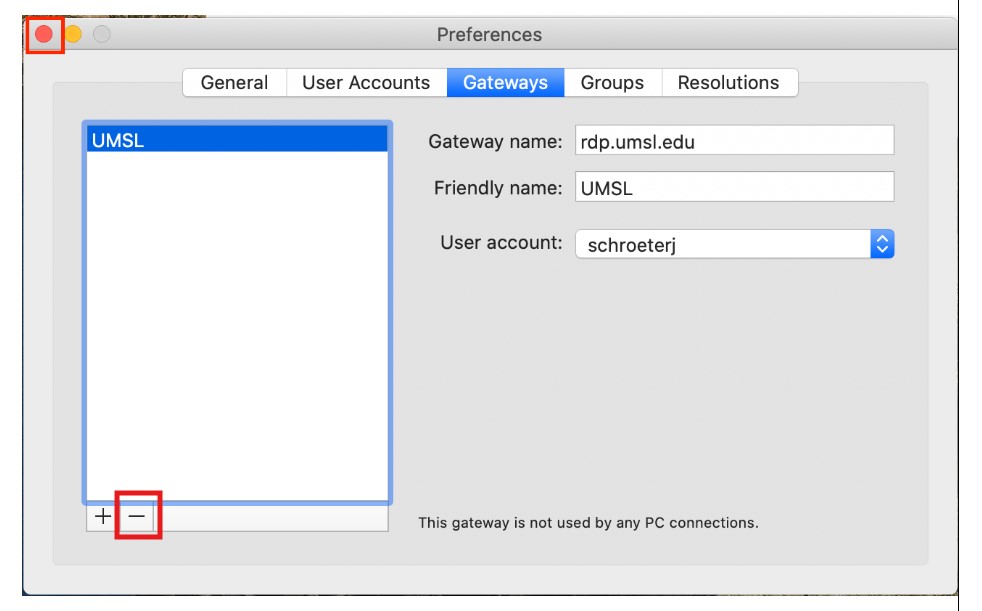Add a new gateway with plus button
Screen dimensions: 982x611
tap(103, 516)
